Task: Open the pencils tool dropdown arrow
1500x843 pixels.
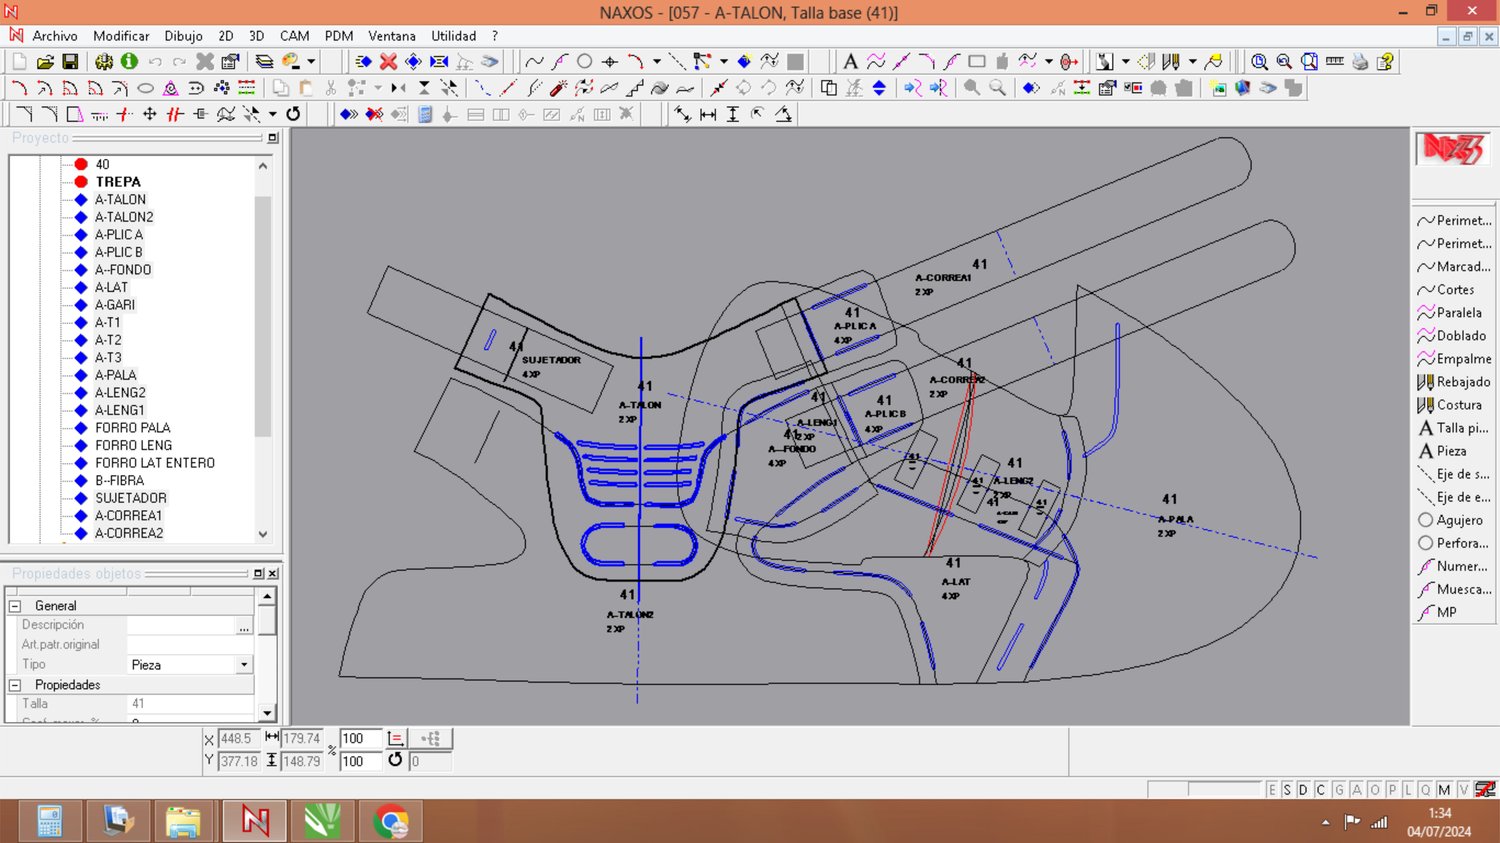Action: 1192,61
